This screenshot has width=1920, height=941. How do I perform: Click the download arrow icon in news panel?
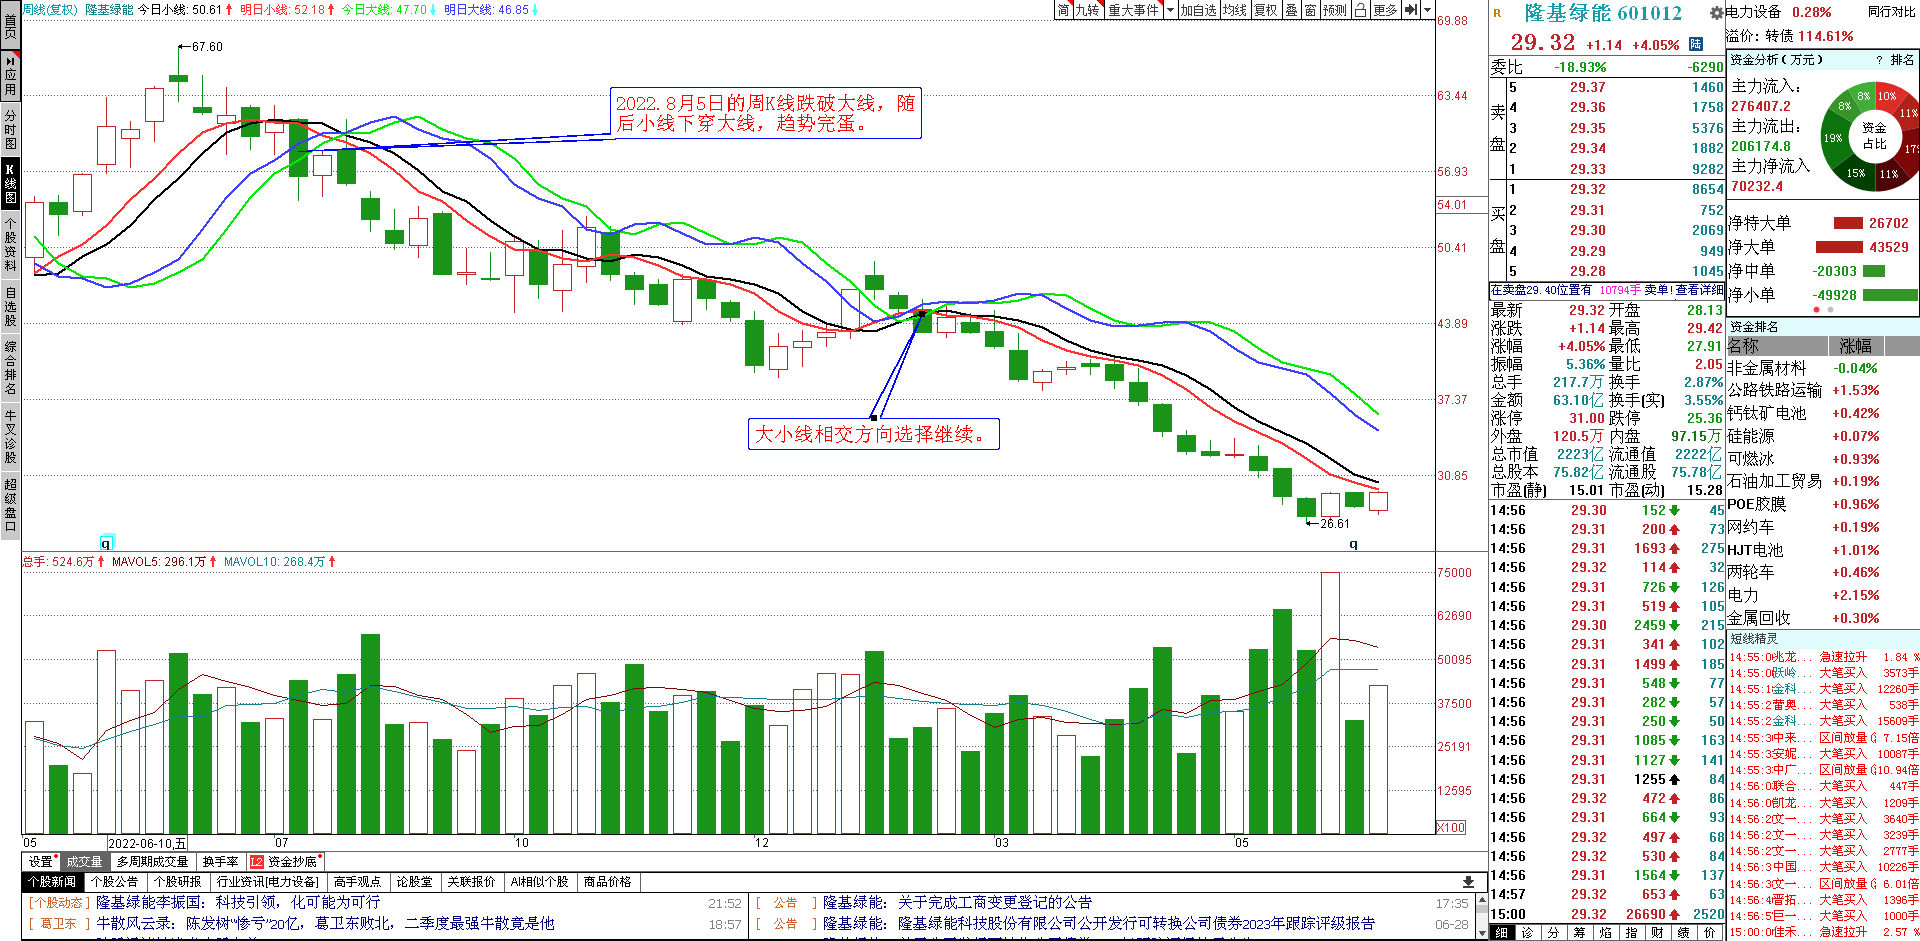coord(1468,882)
